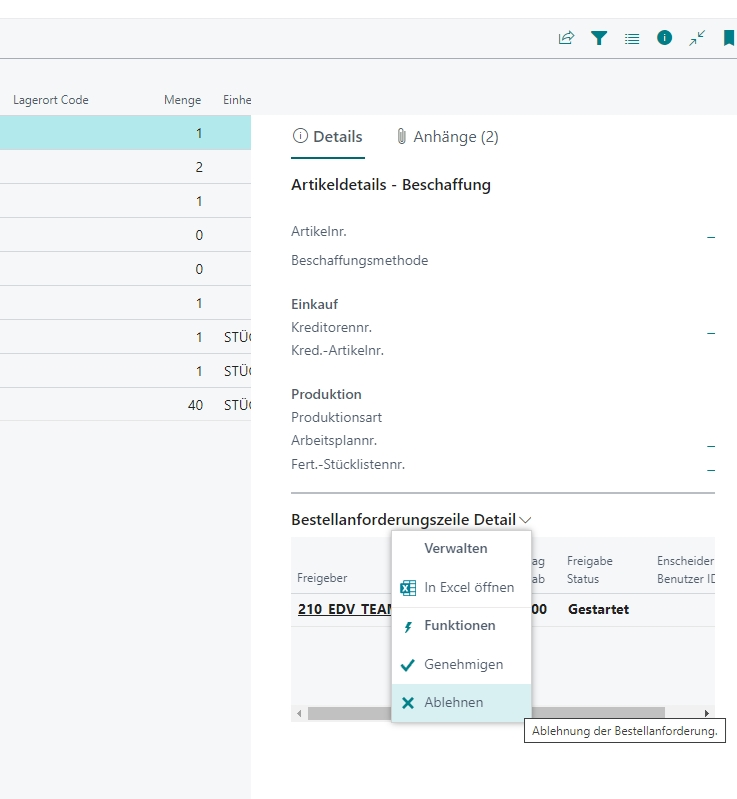
Task: Click the Excel icon beside In Excel öffnen
Action: [x=408, y=588]
